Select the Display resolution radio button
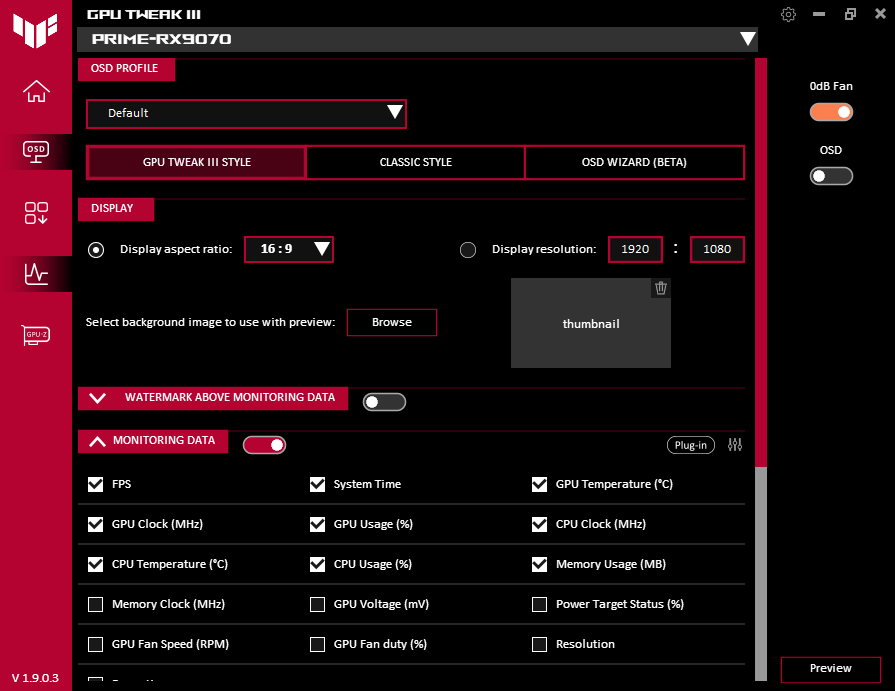 coord(468,250)
